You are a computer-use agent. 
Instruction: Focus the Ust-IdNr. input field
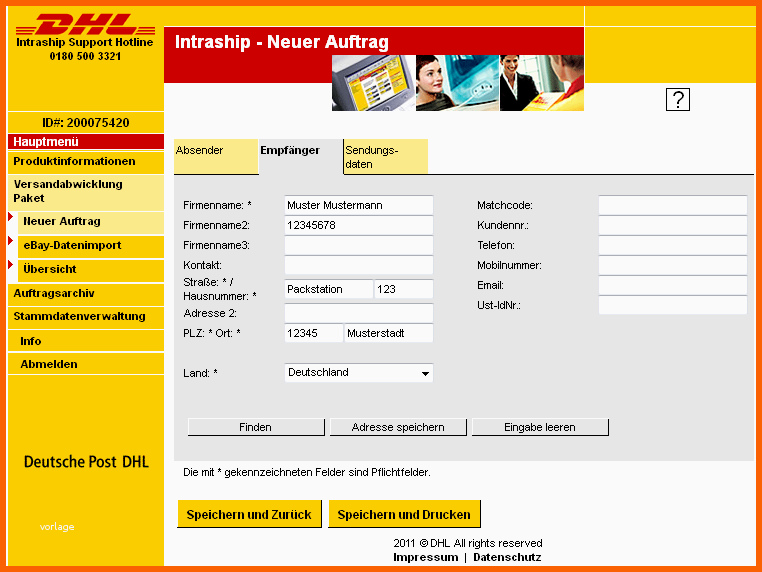(x=673, y=305)
